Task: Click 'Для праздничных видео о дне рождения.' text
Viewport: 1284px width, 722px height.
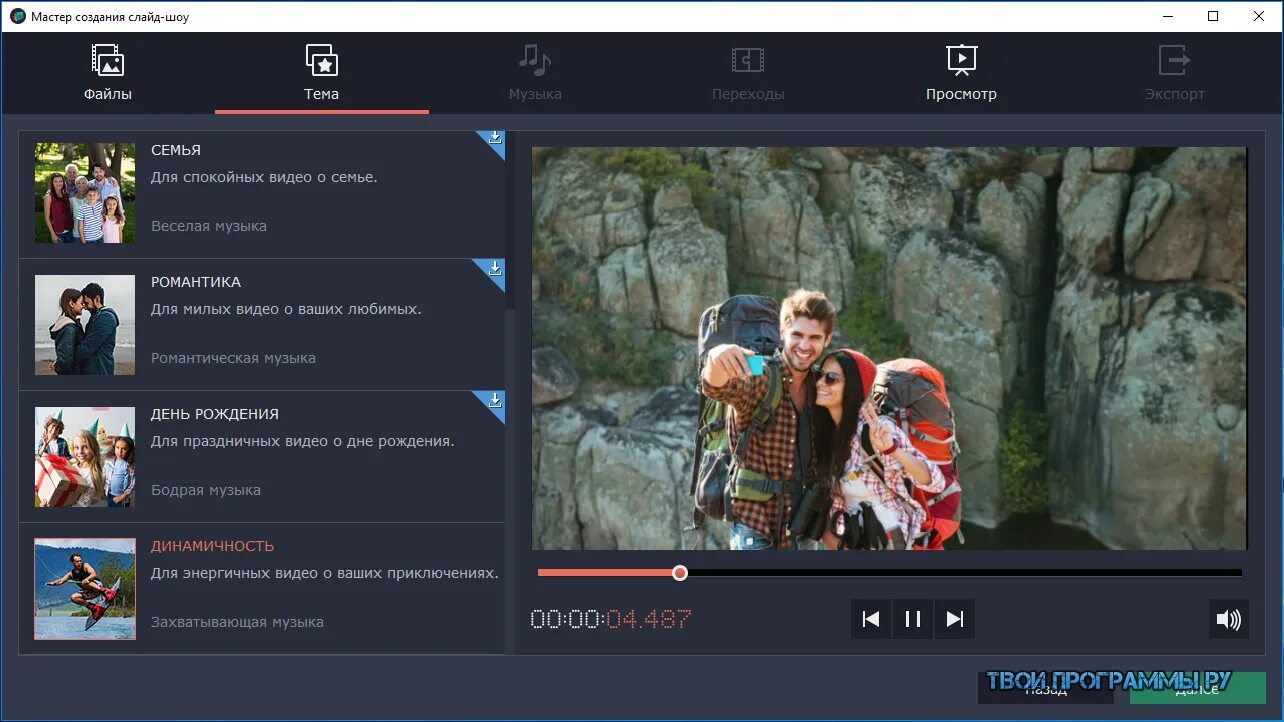Action: point(303,441)
